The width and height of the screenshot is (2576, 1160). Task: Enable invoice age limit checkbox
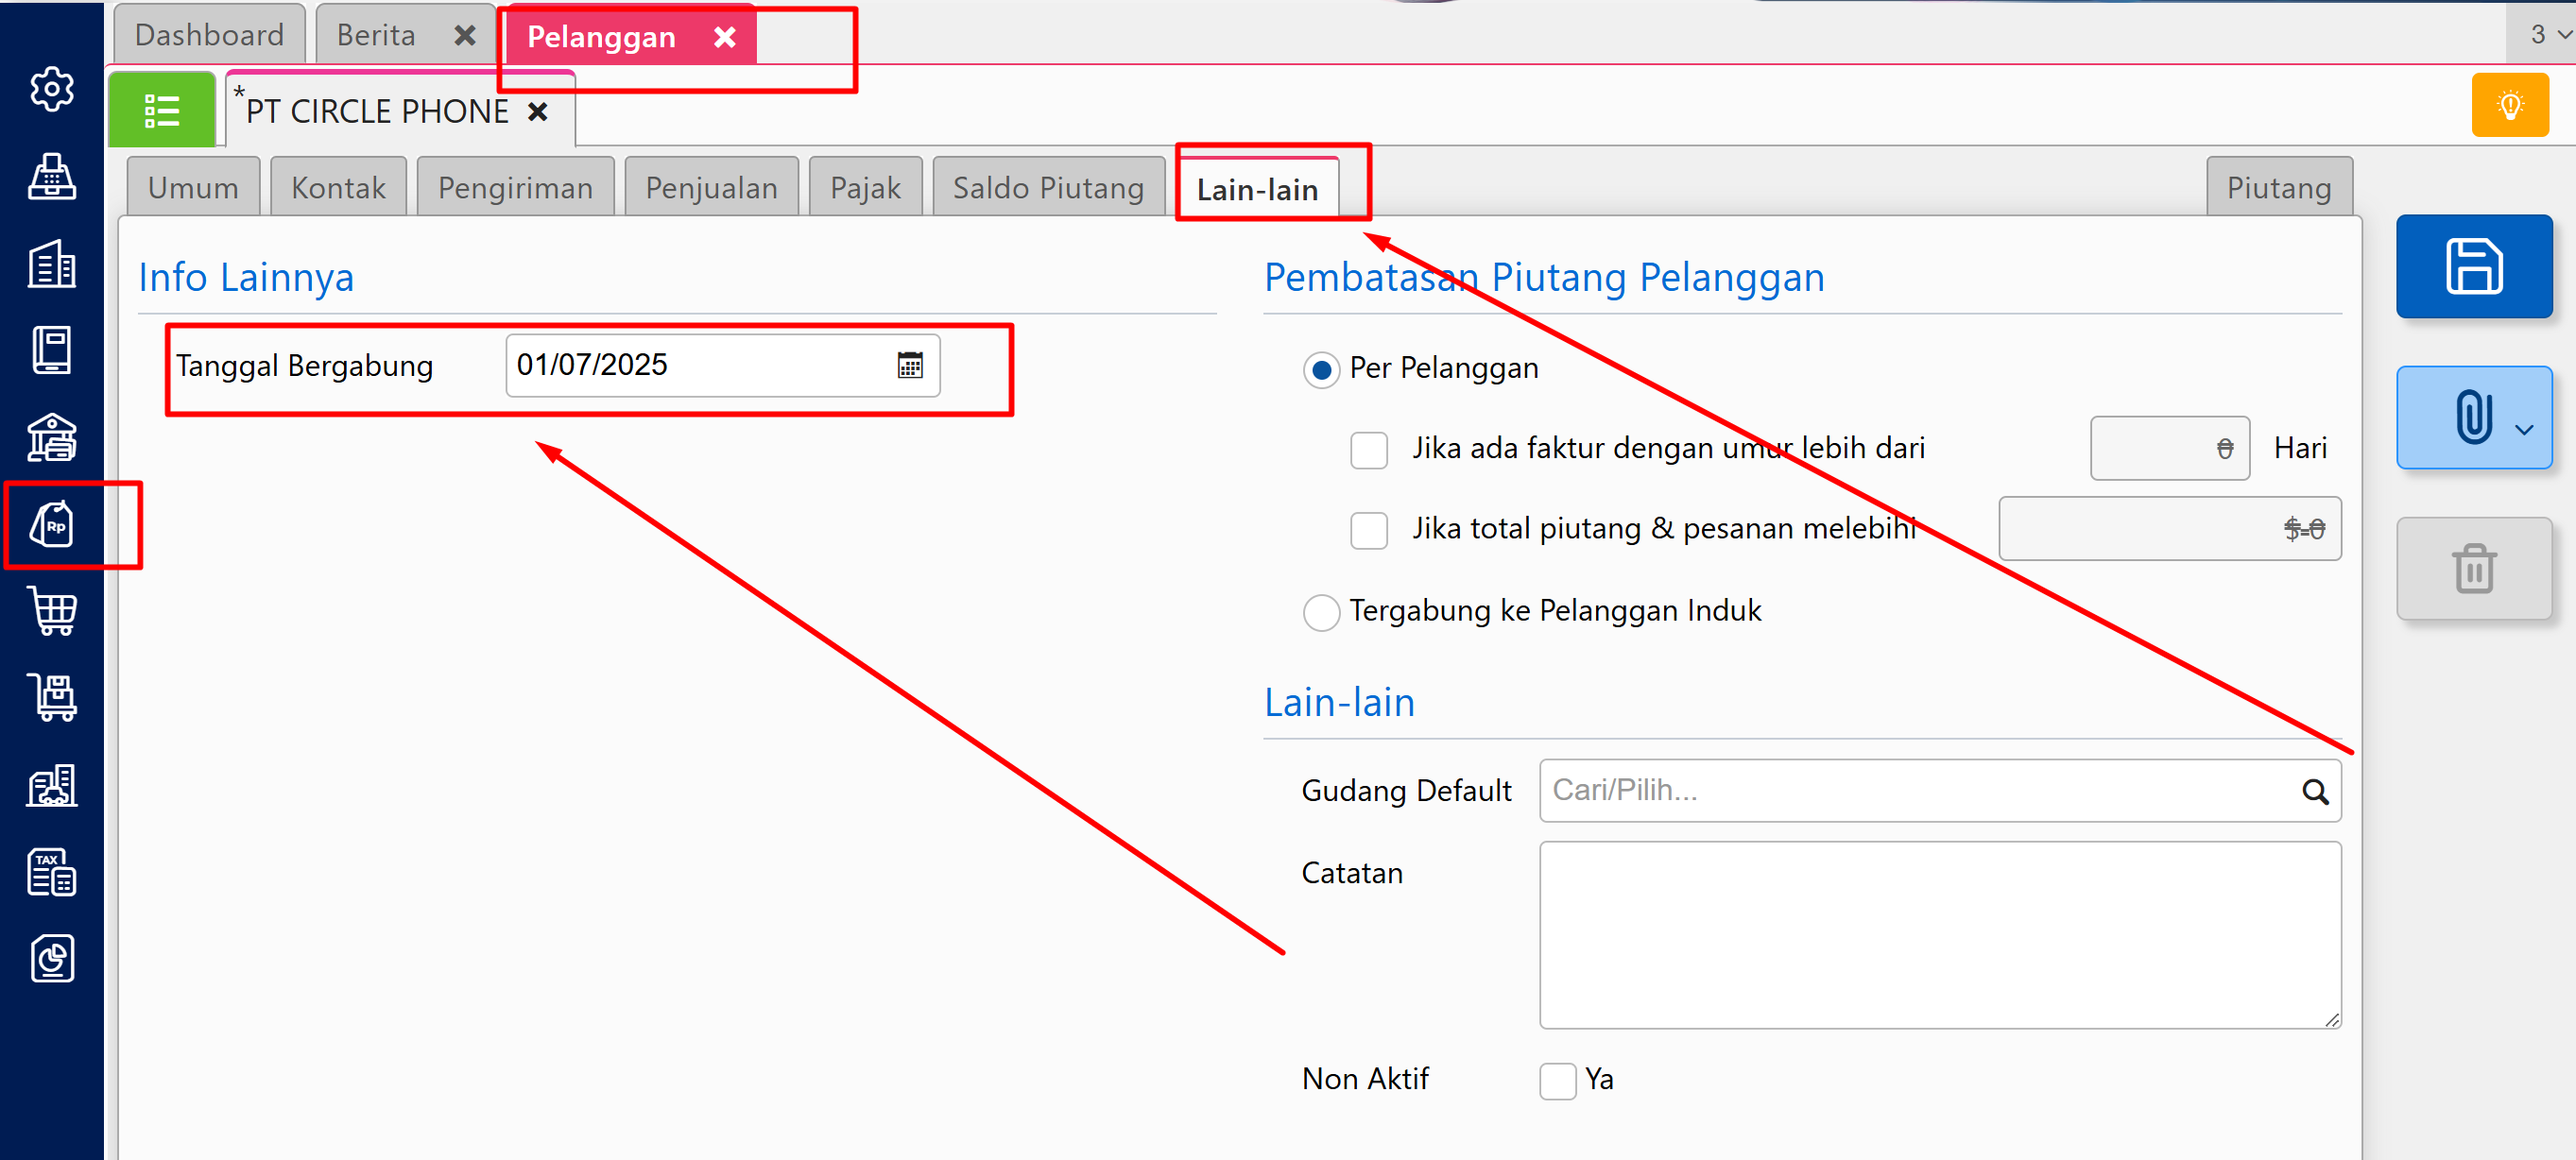(x=1368, y=450)
